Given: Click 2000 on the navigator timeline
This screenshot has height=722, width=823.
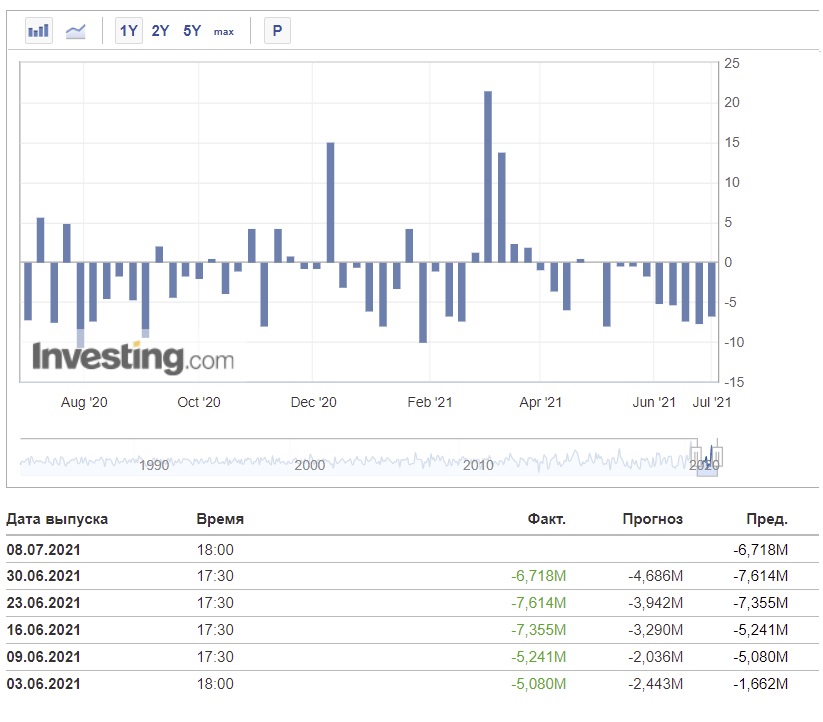Looking at the screenshot, I should coord(310,465).
